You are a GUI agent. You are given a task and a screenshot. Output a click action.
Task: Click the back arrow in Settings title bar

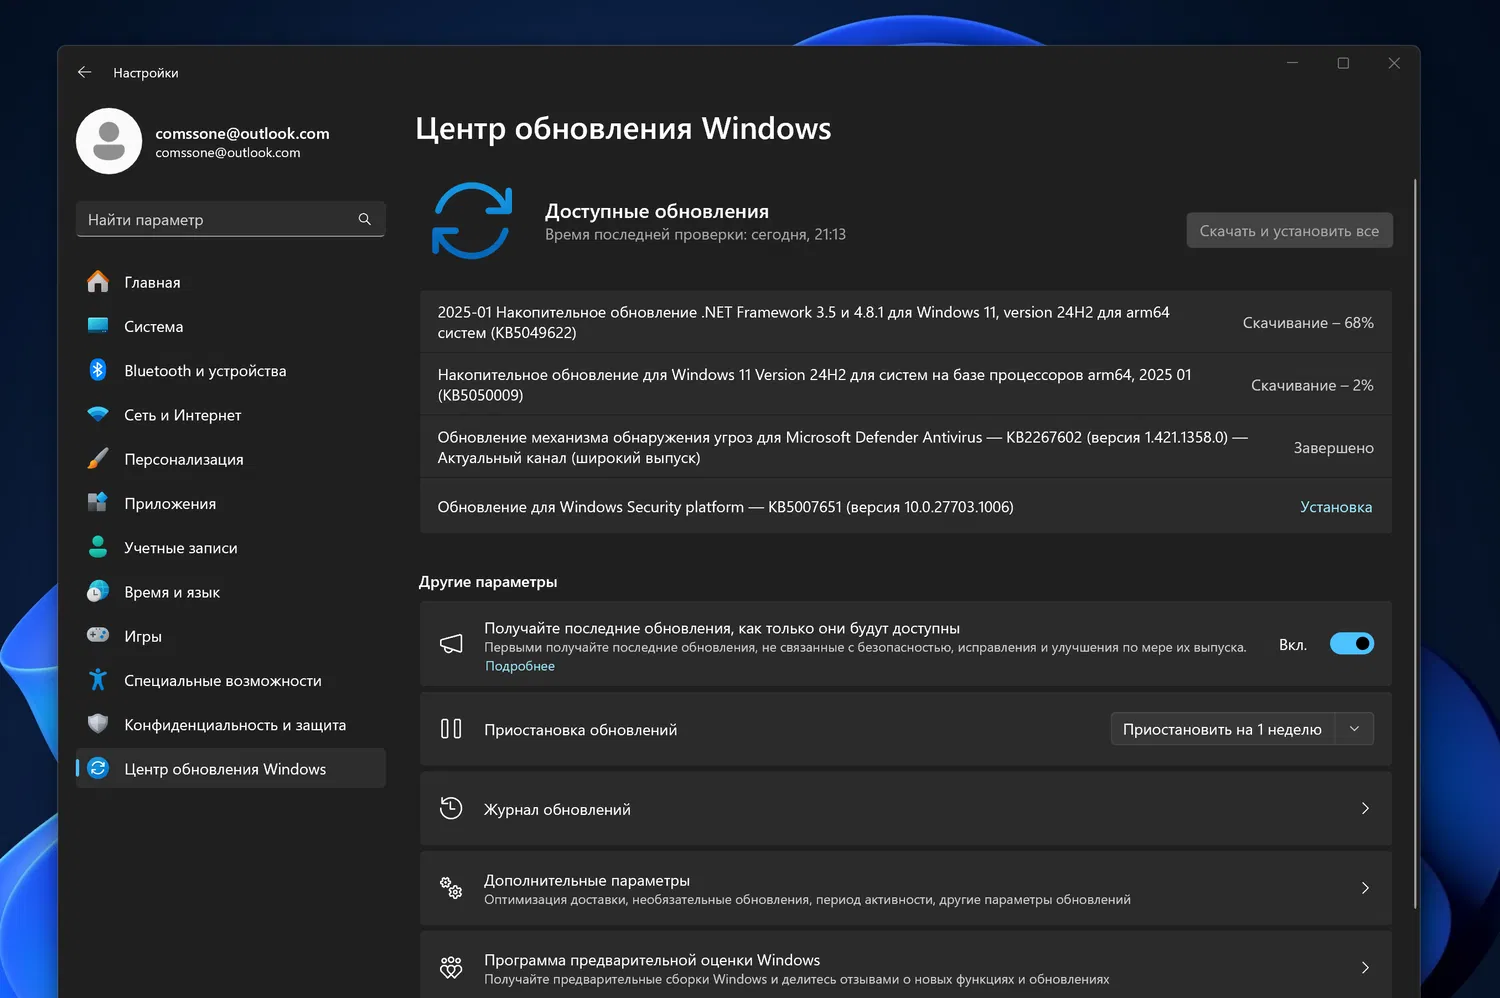click(x=85, y=72)
